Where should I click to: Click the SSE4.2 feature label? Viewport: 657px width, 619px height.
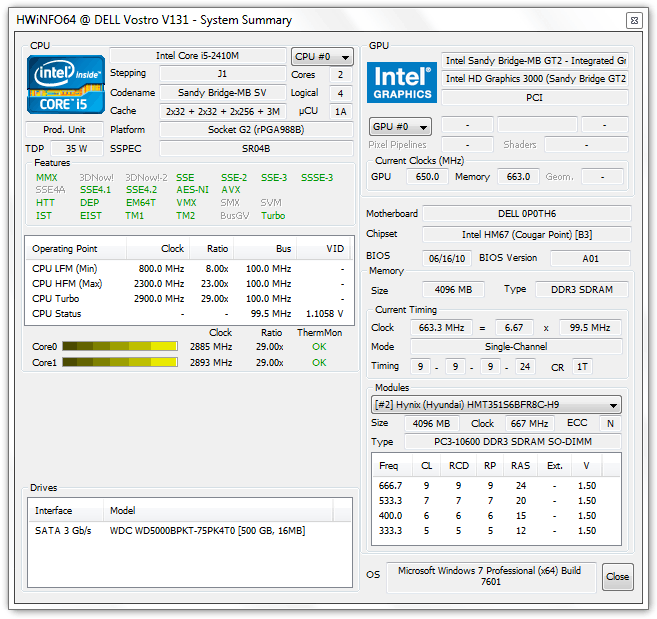142,190
